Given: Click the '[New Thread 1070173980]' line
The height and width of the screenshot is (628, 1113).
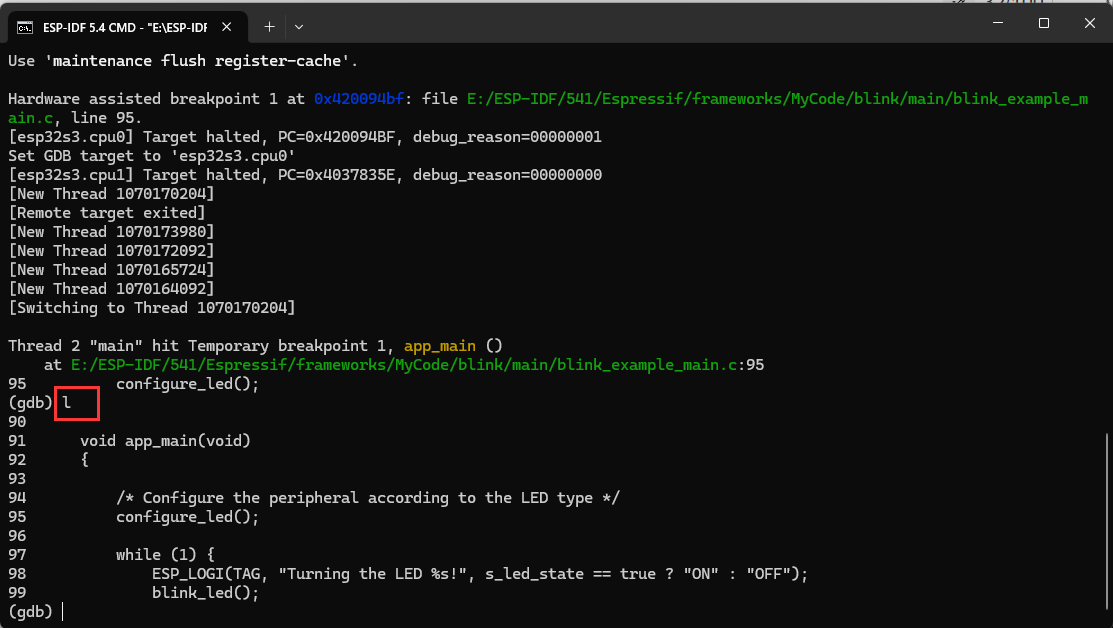Looking at the screenshot, I should (x=111, y=231).
